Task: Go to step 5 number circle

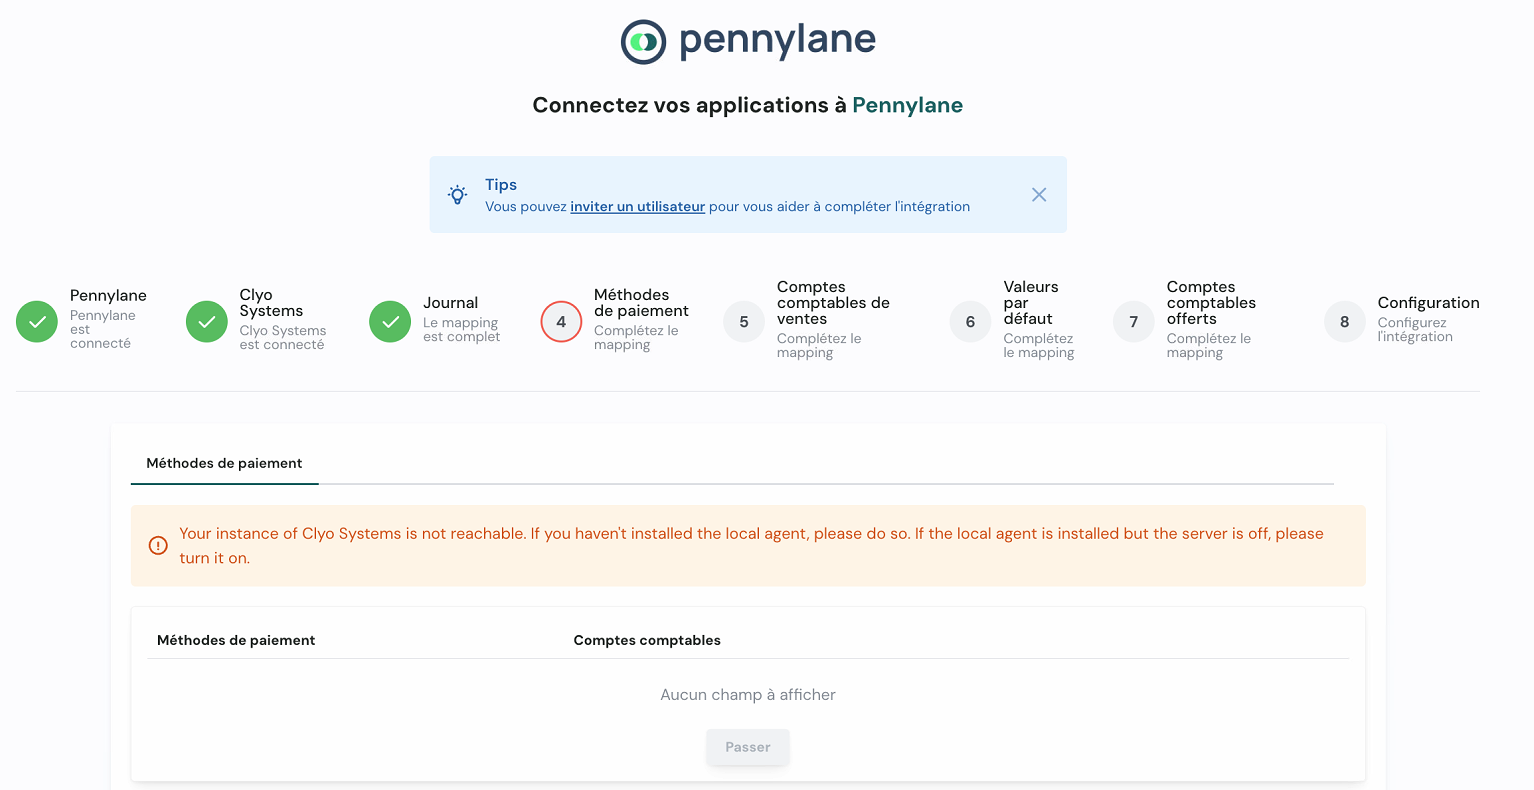Action: 744,322
